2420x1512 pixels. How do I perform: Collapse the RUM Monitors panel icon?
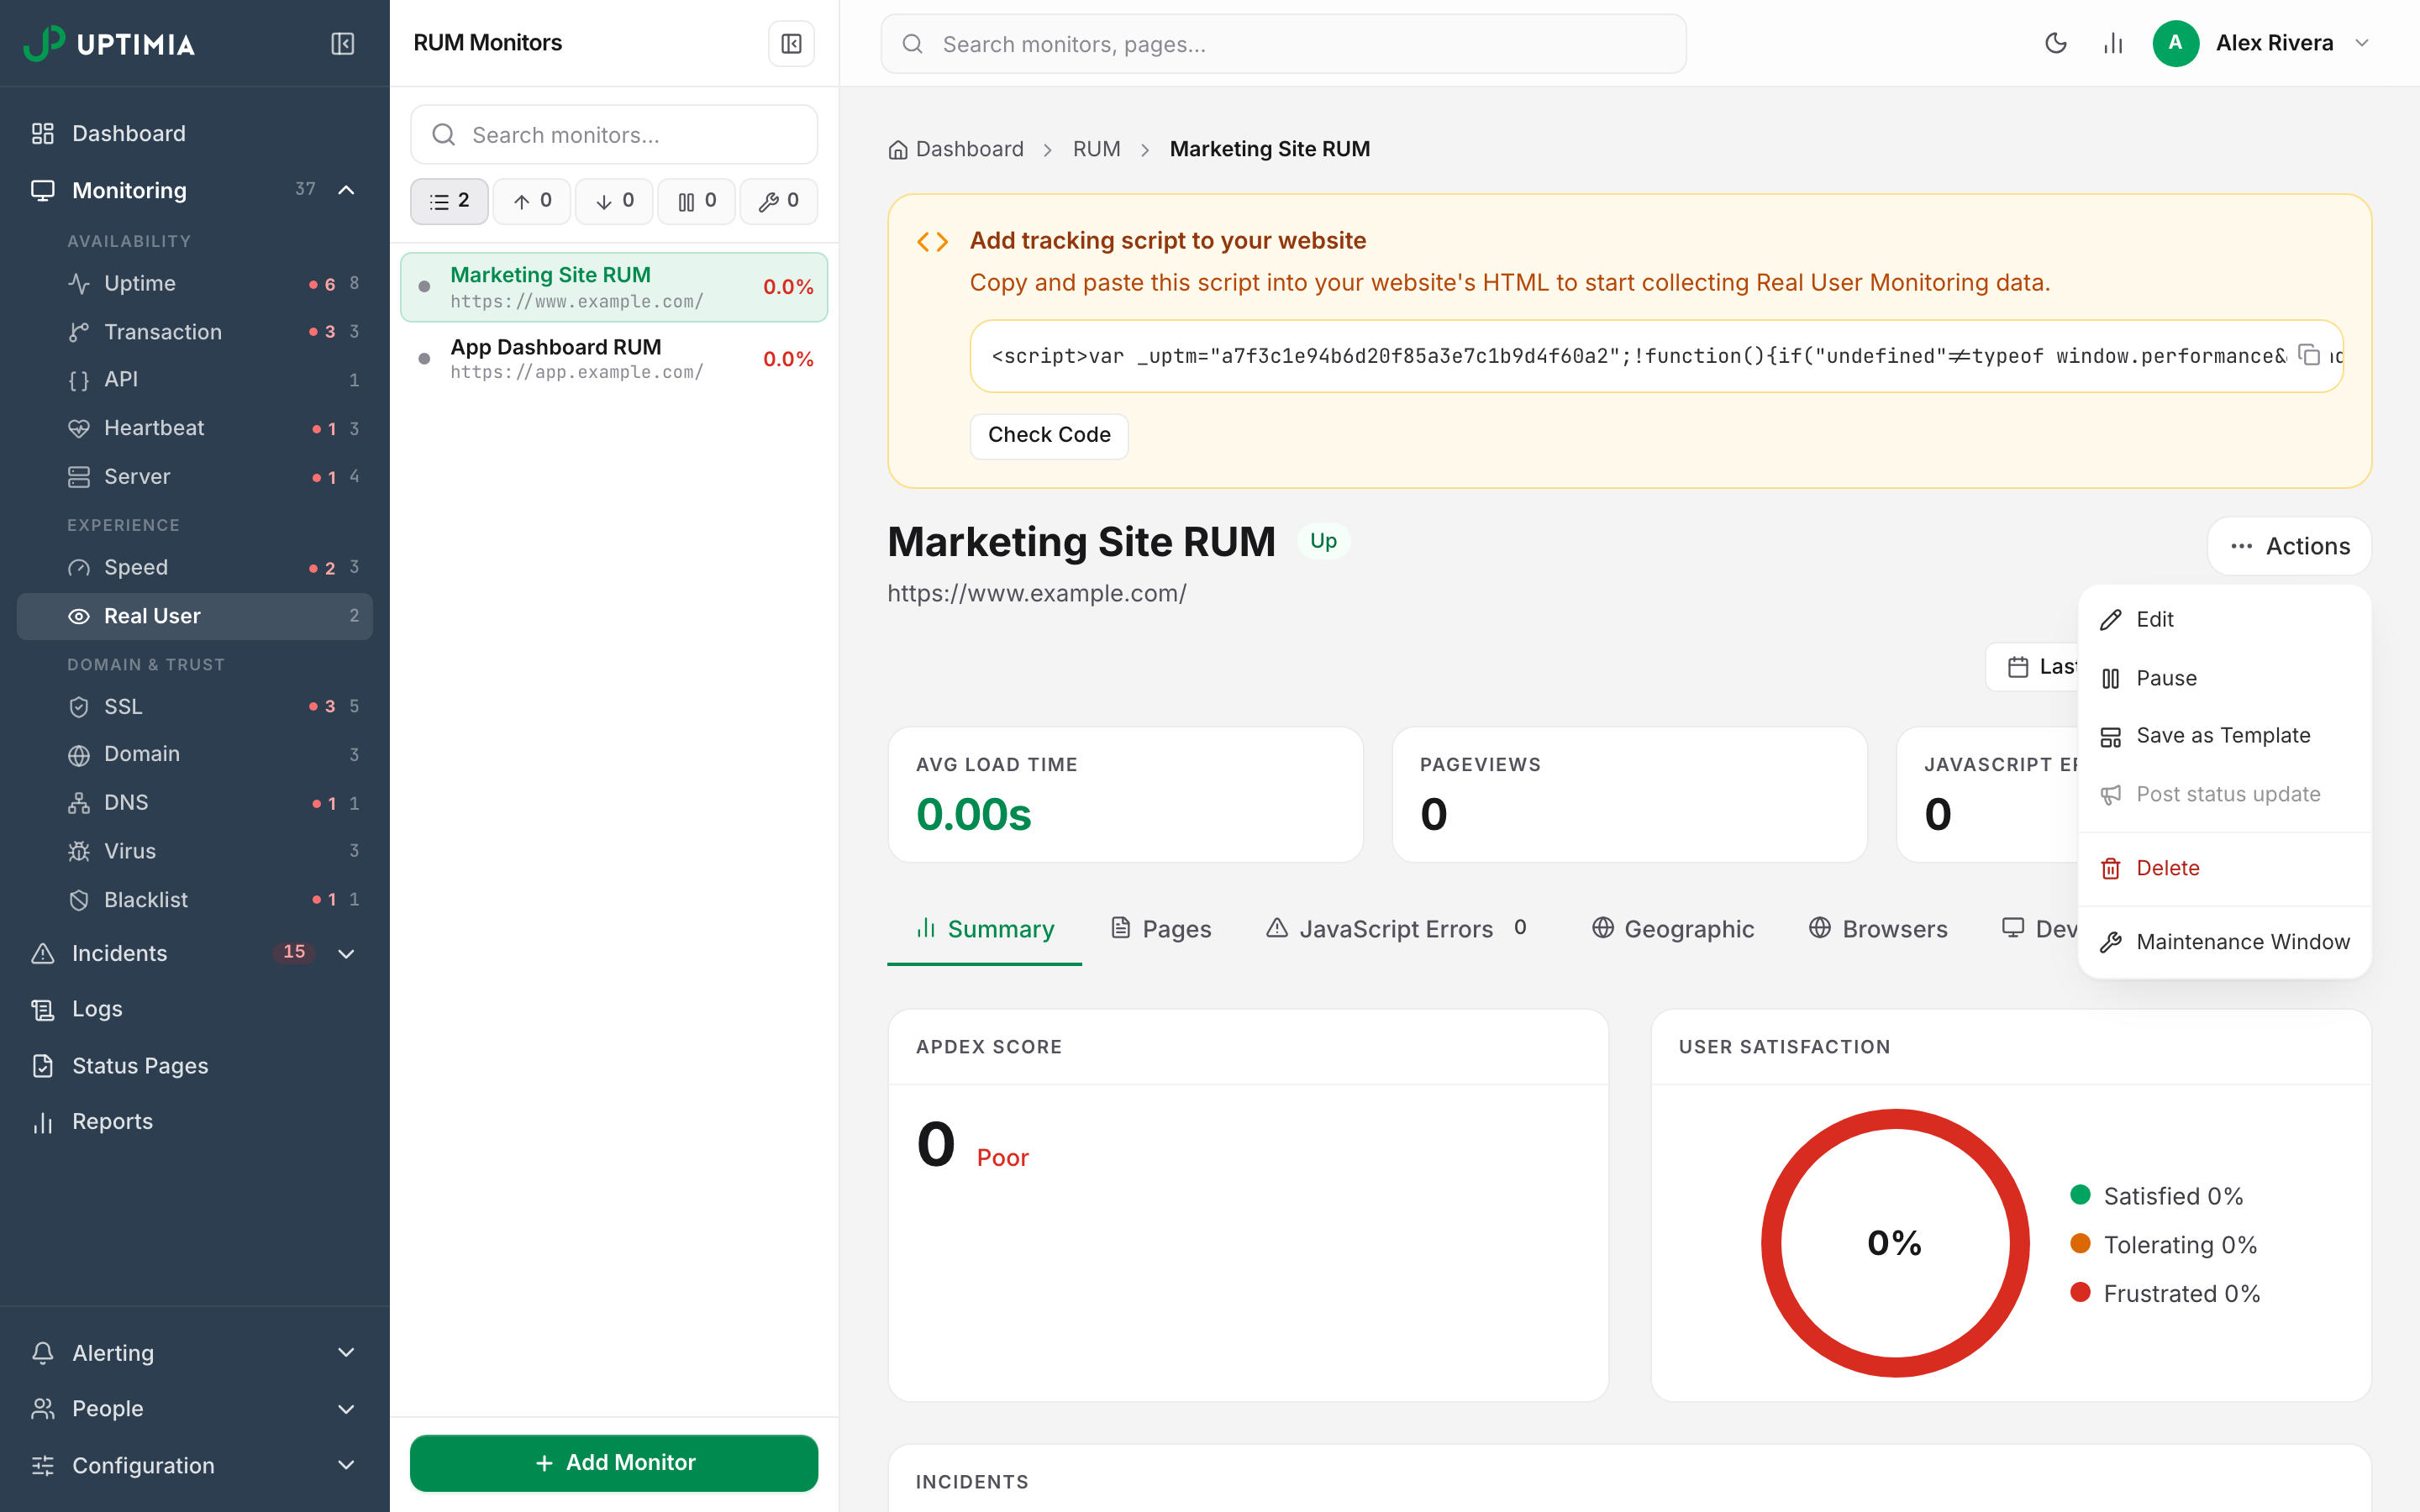pos(791,44)
